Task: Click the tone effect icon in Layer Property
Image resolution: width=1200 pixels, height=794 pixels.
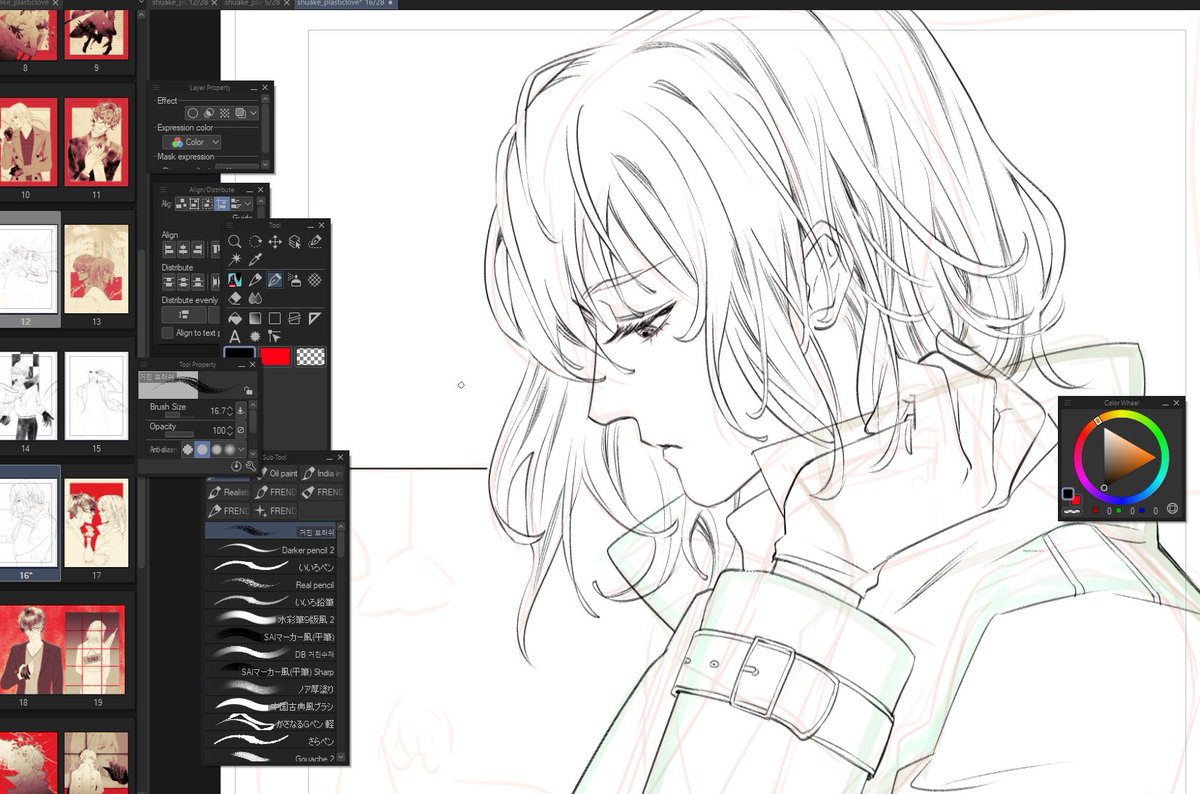Action: pyautogui.click(x=224, y=113)
